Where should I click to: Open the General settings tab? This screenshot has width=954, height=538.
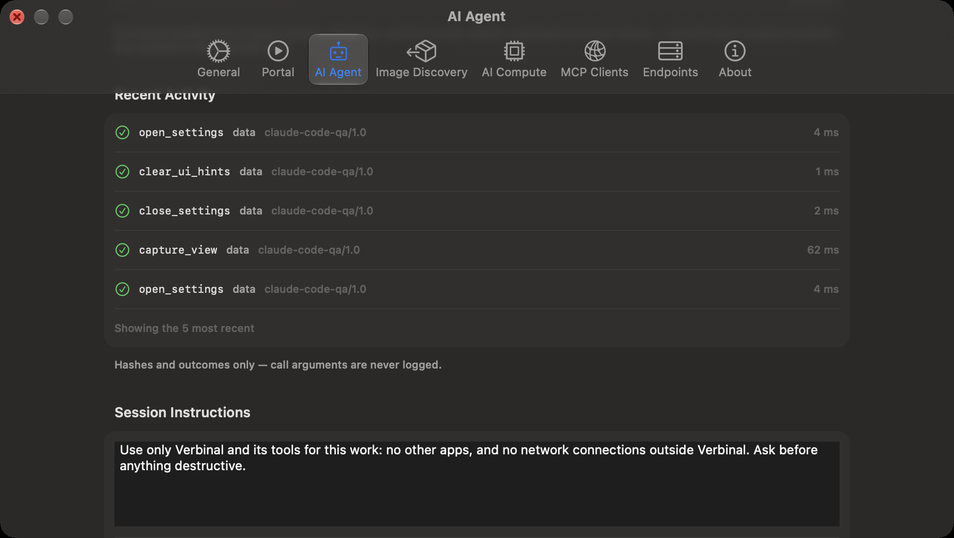(x=218, y=59)
